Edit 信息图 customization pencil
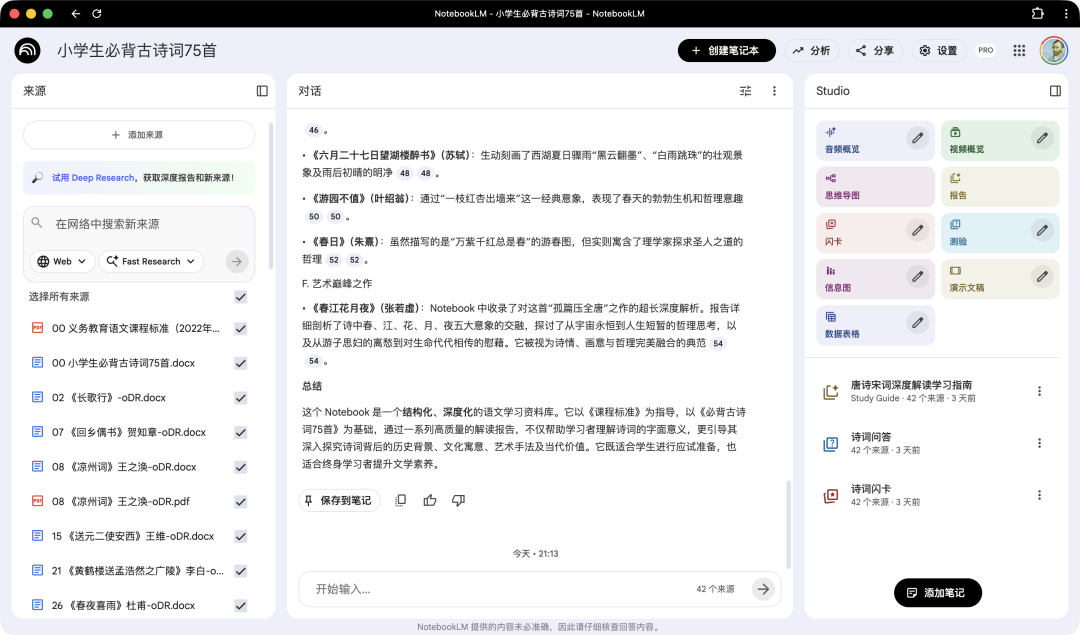The image size is (1080, 635). (917, 276)
